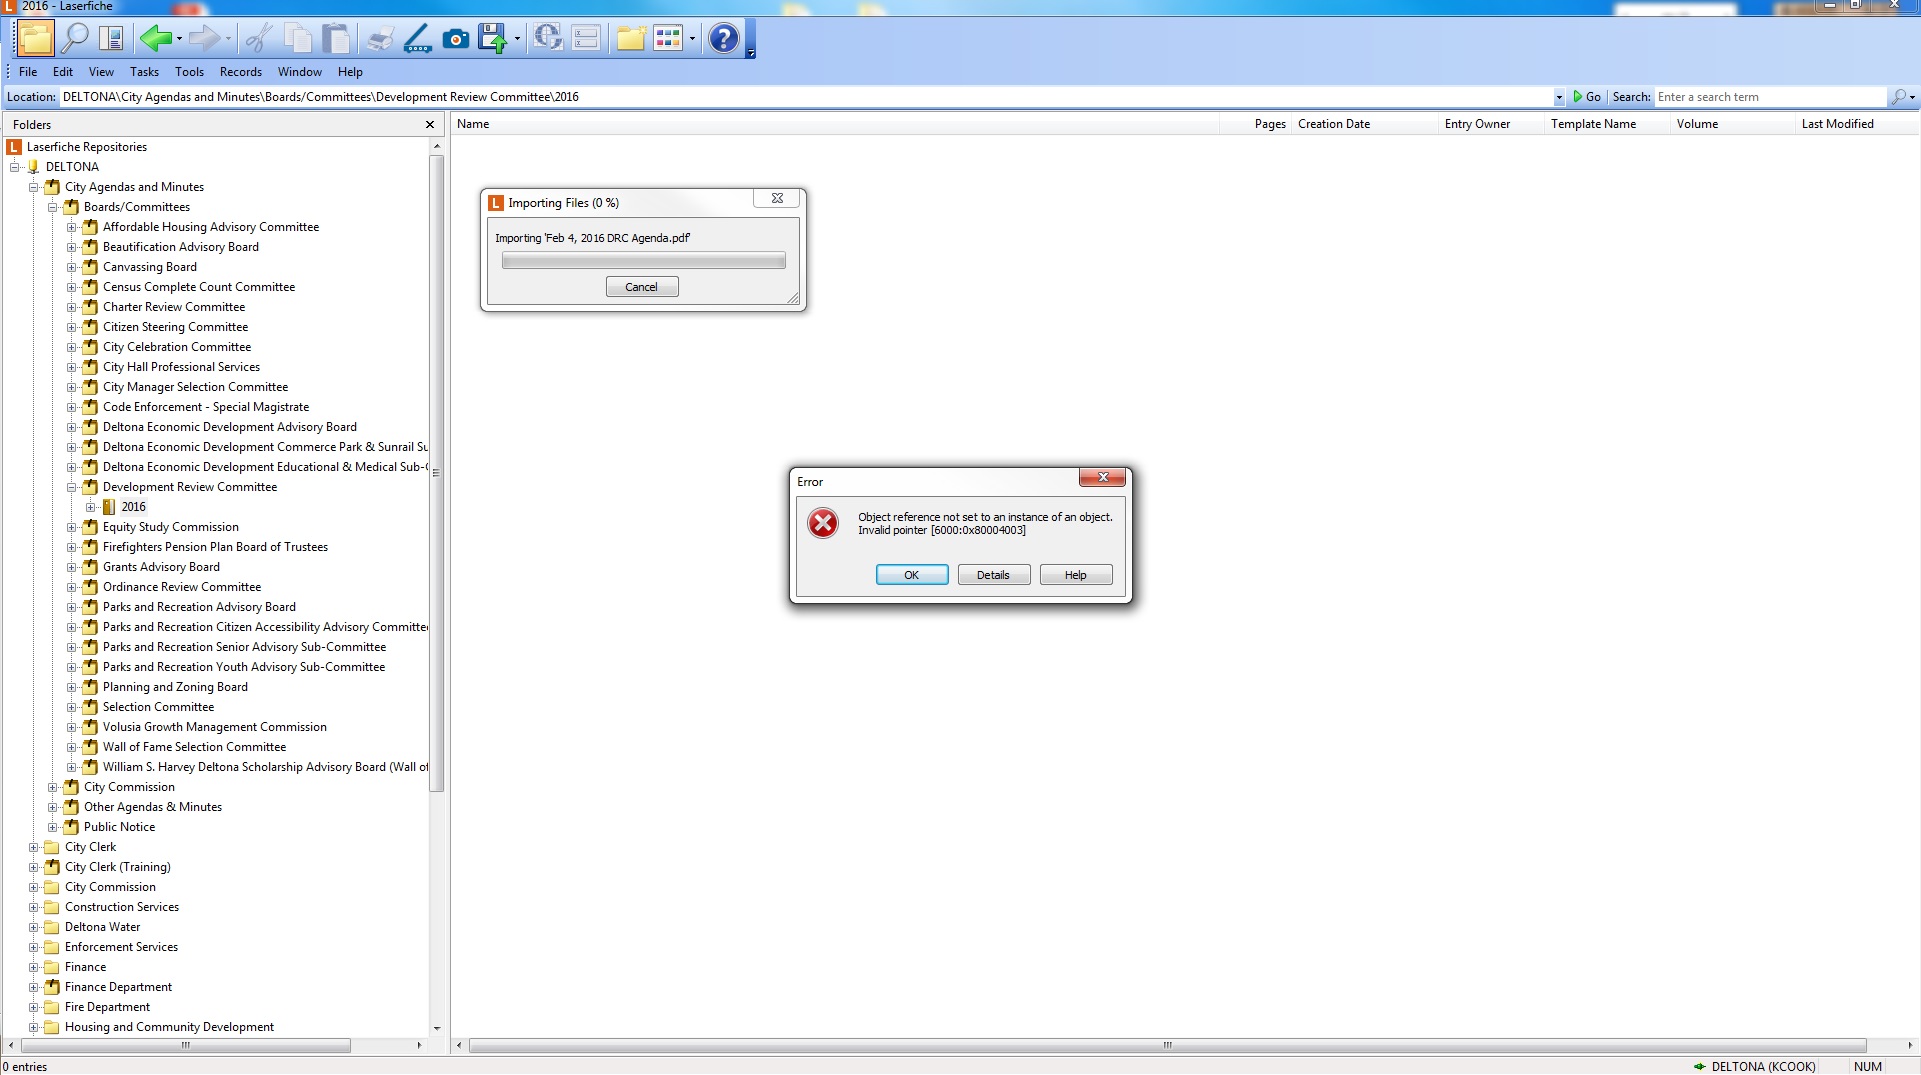Open back arrow history dropdown
This screenshot has height=1075, width=1921.
click(179, 39)
